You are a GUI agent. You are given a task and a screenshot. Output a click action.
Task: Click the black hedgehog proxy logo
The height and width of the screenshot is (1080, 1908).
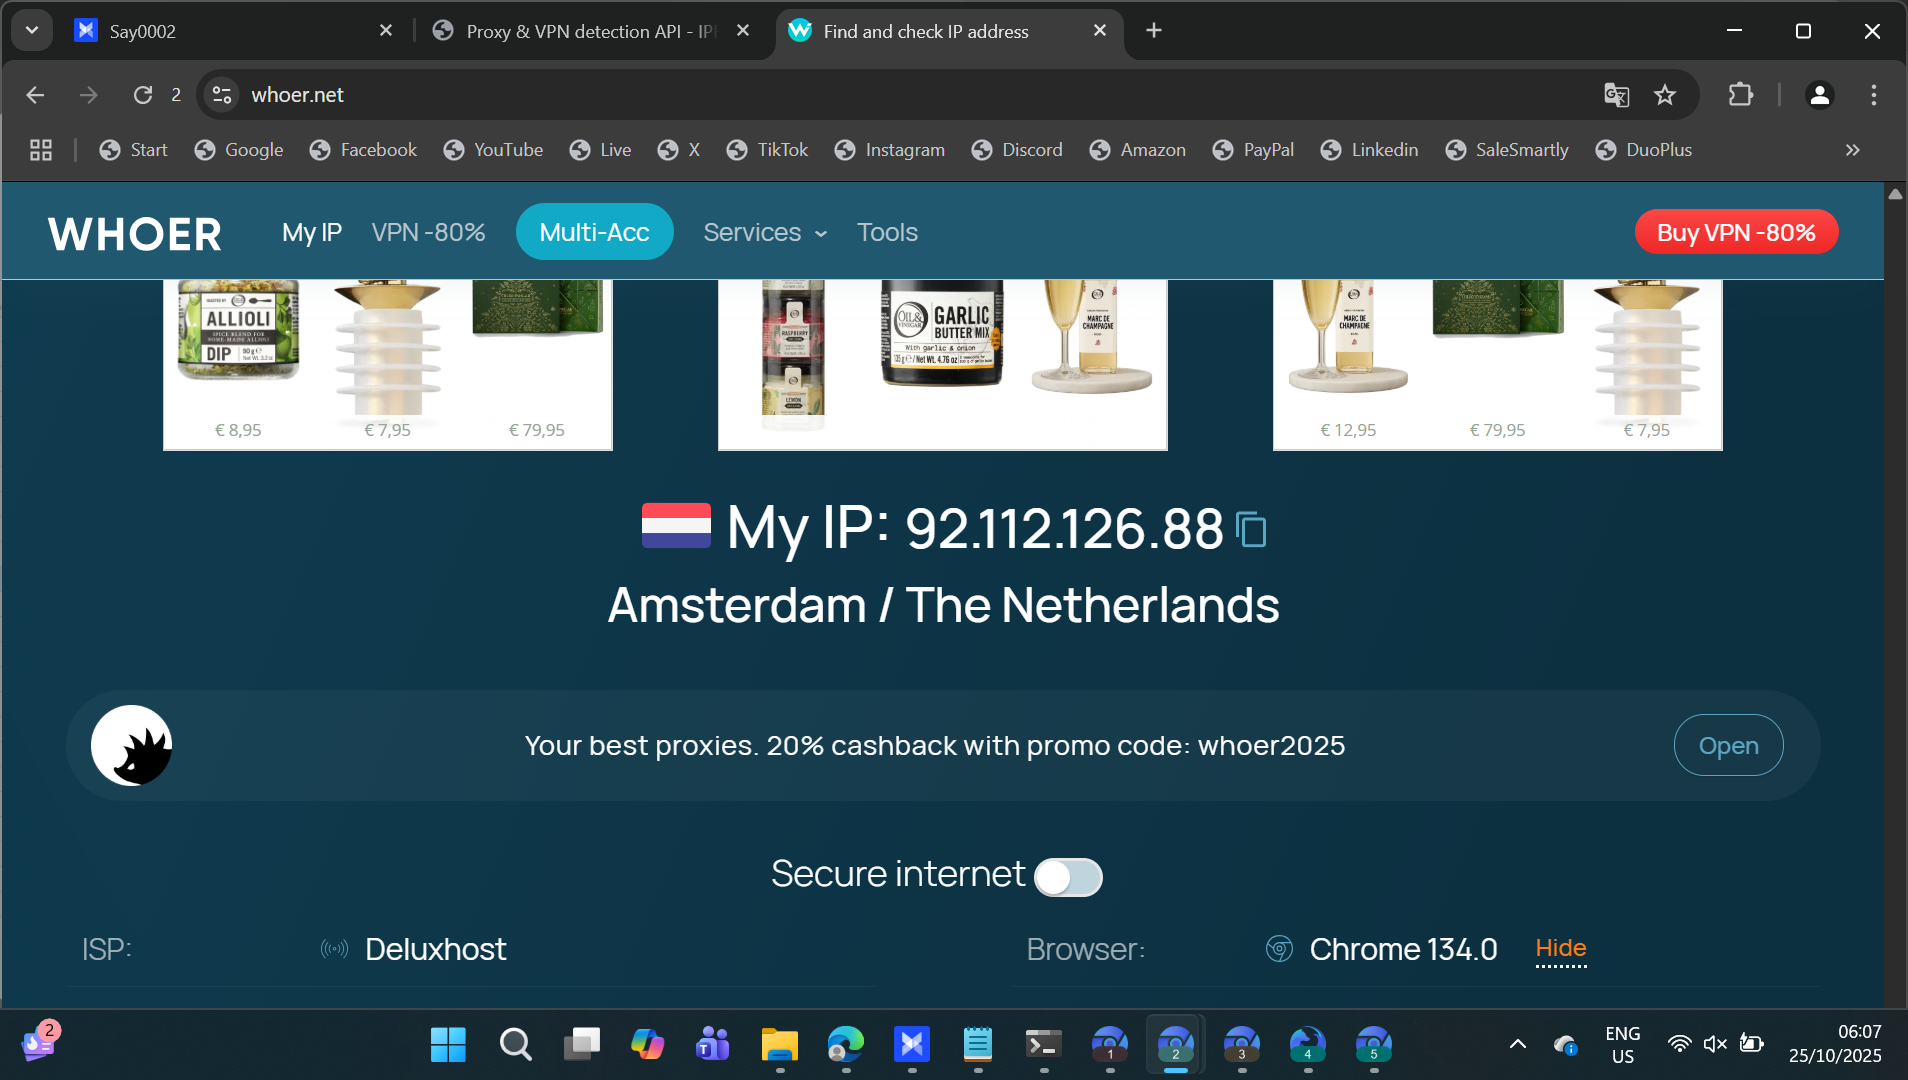[131, 746]
